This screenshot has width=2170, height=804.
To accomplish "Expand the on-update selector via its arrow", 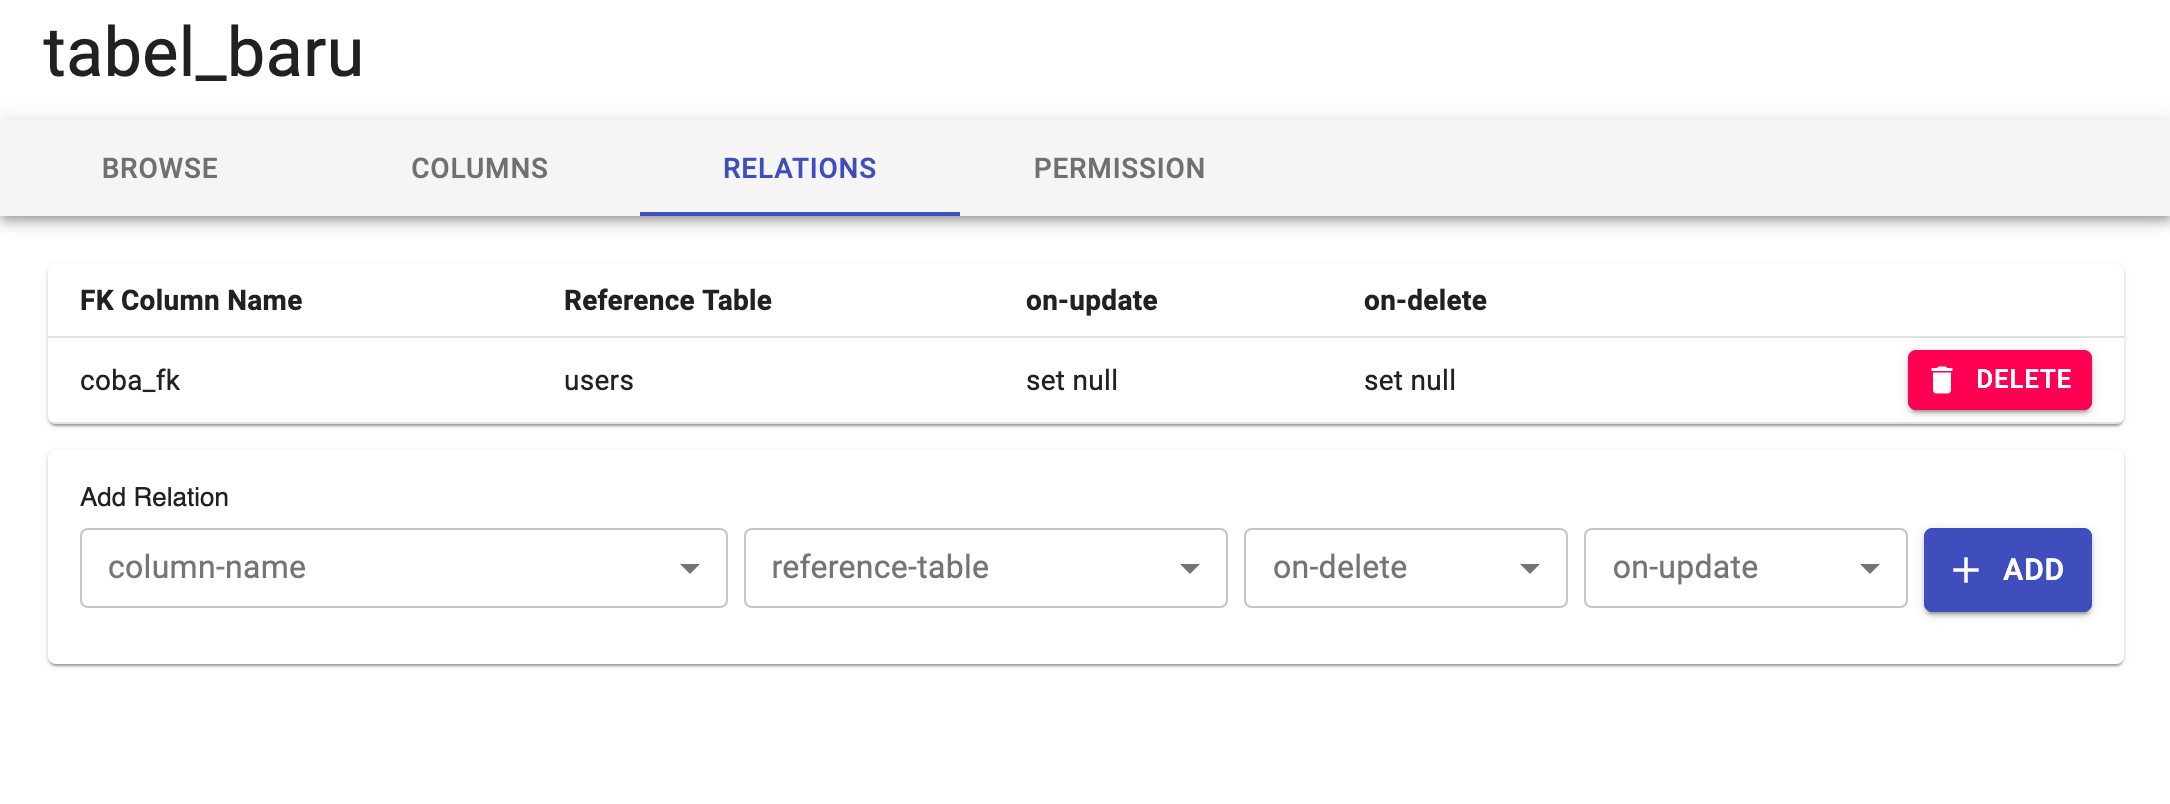I will pyautogui.click(x=1869, y=569).
